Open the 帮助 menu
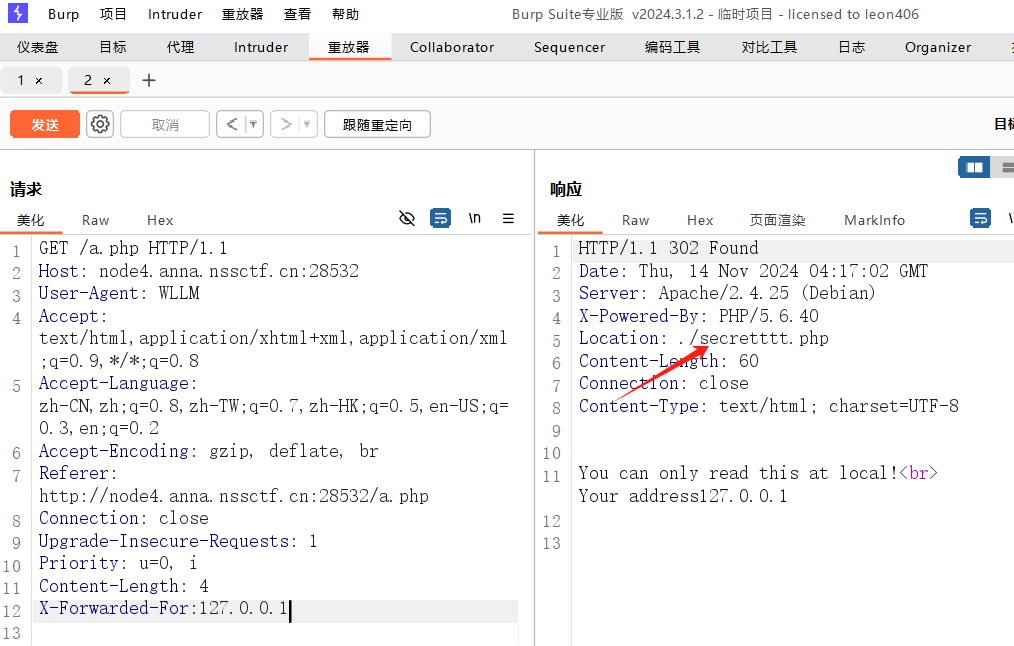1014x646 pixels. pyautogui.click(x=345, y=14)
